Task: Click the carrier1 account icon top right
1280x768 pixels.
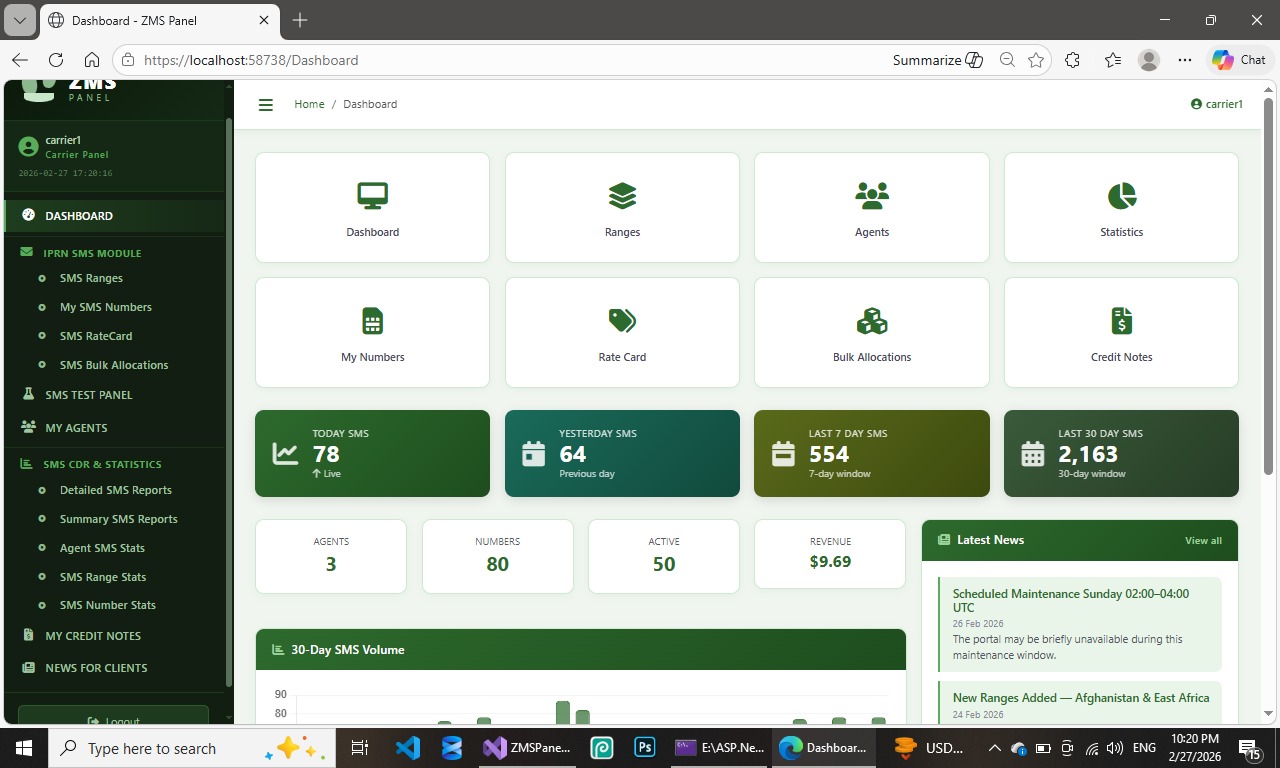Action: point(1196,103)
